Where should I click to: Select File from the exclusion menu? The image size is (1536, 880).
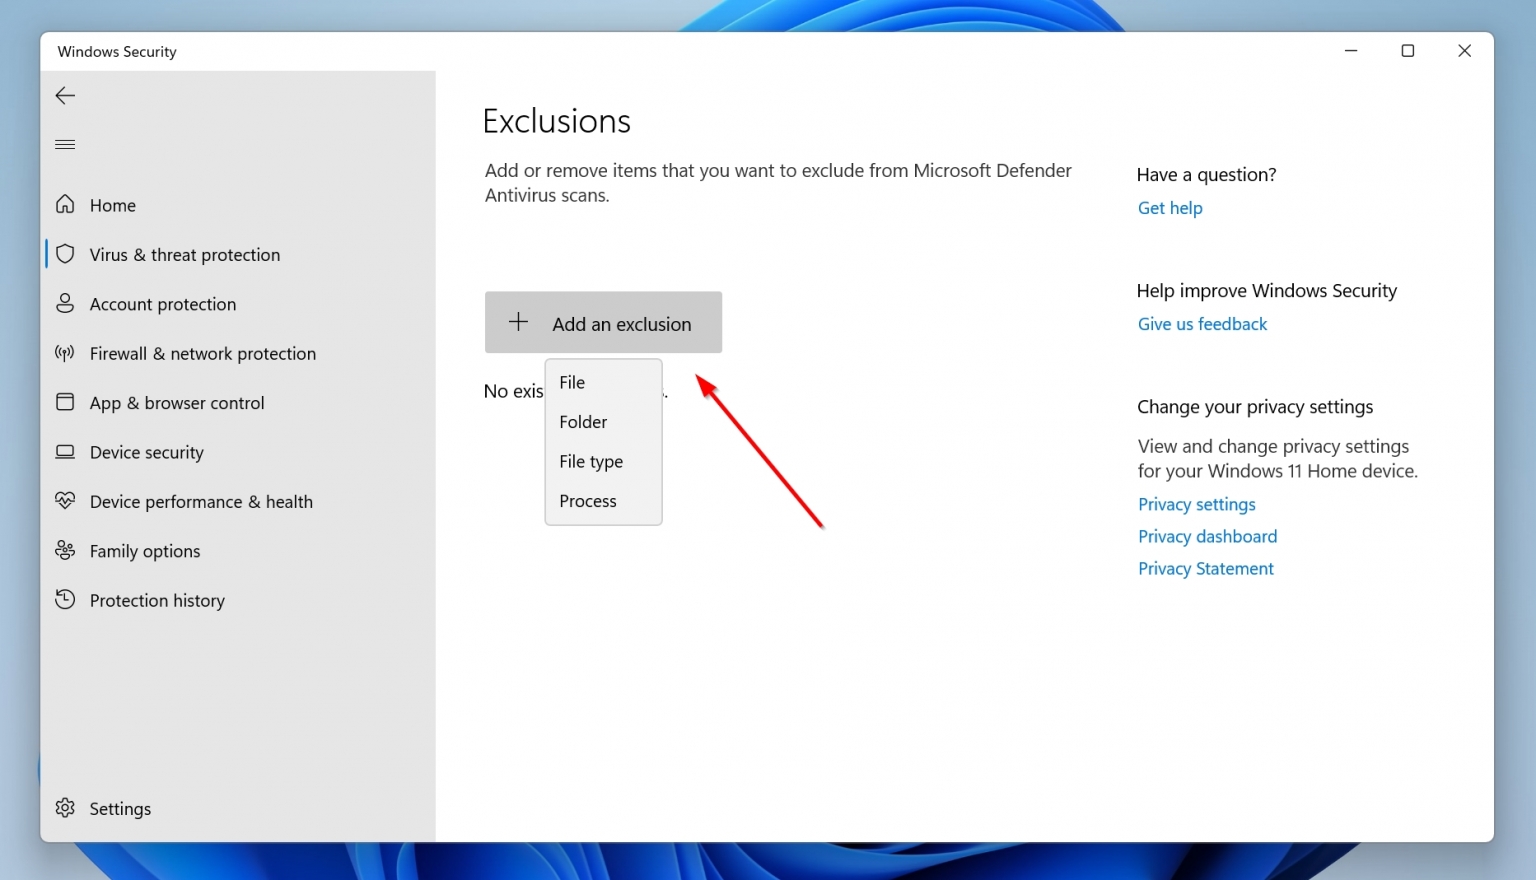pyautogui.click(x=572, y=382)
